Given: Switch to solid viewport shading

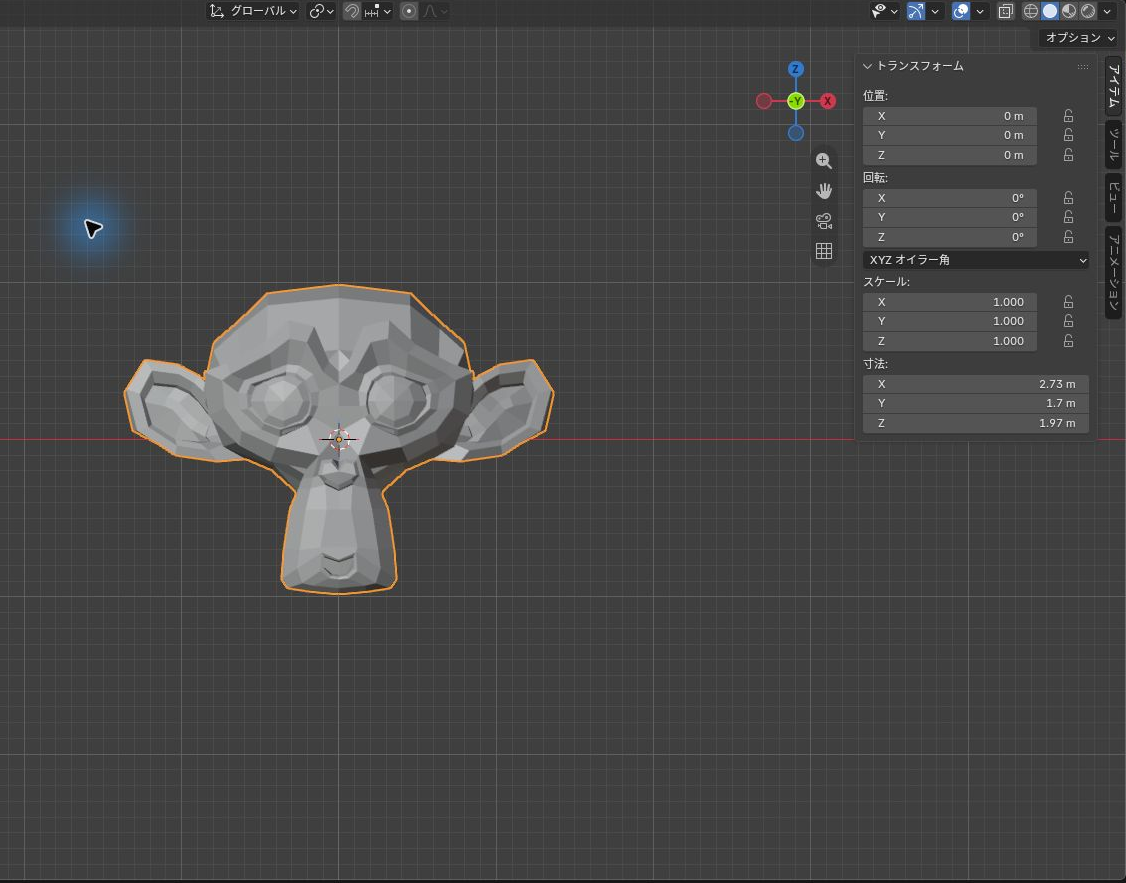Looking at the screenshot, I should [x=1050, y=11].
